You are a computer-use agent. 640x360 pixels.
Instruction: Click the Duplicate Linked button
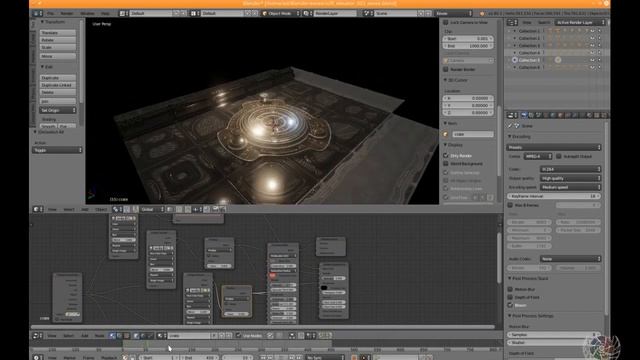(58, 85)
